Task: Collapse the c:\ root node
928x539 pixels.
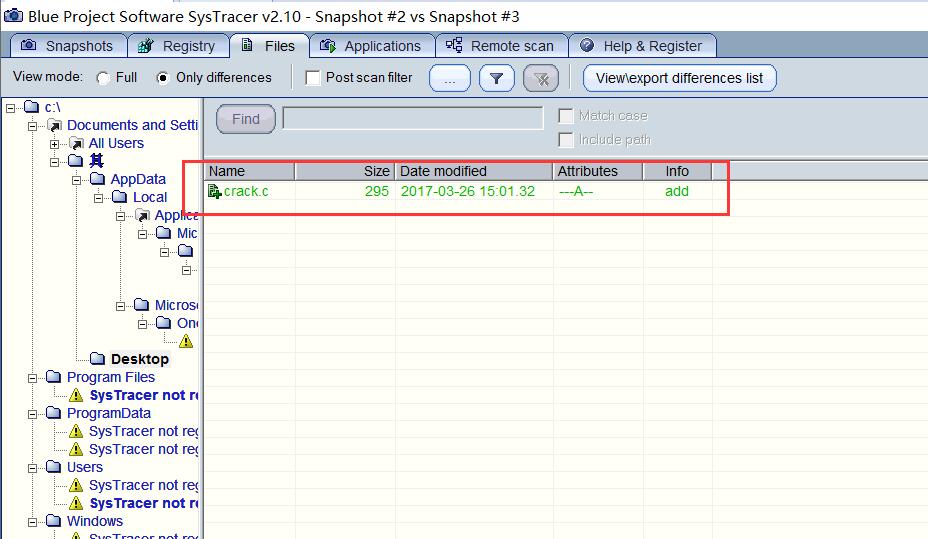Action: 11,108
